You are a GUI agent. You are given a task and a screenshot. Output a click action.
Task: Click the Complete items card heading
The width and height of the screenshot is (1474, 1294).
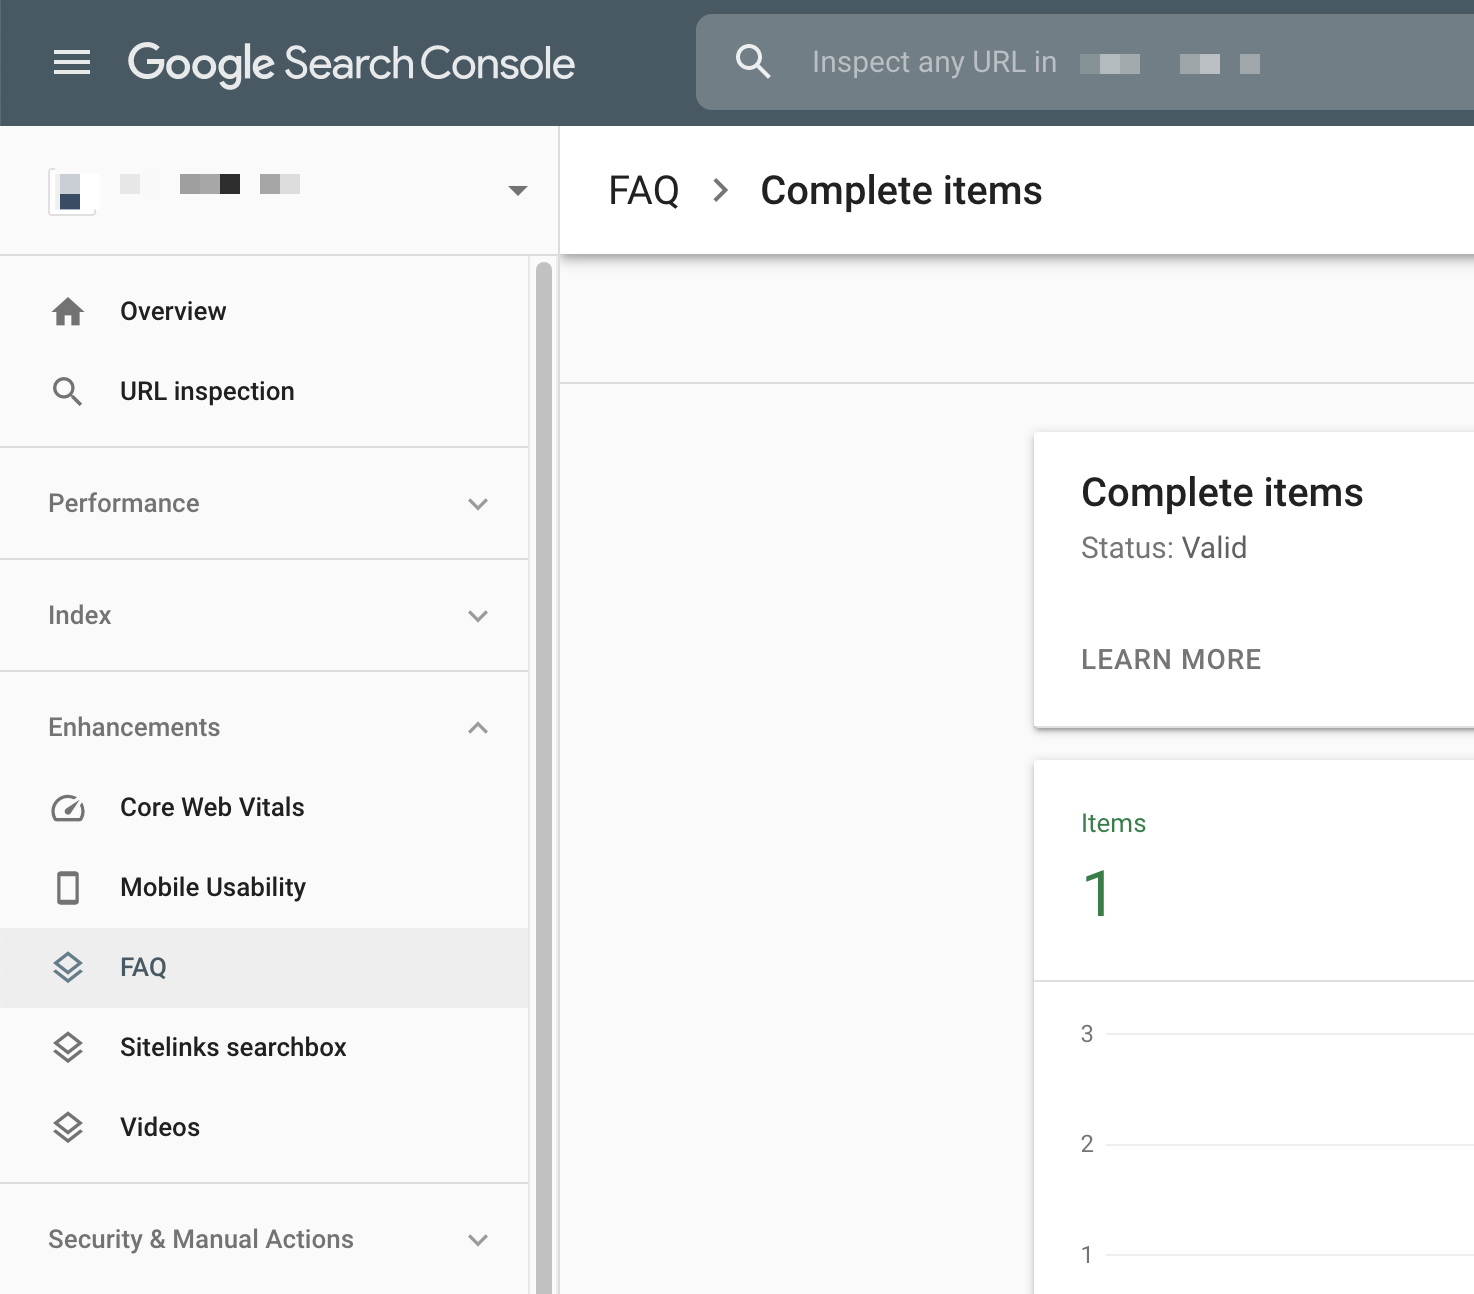(1222, 492)
